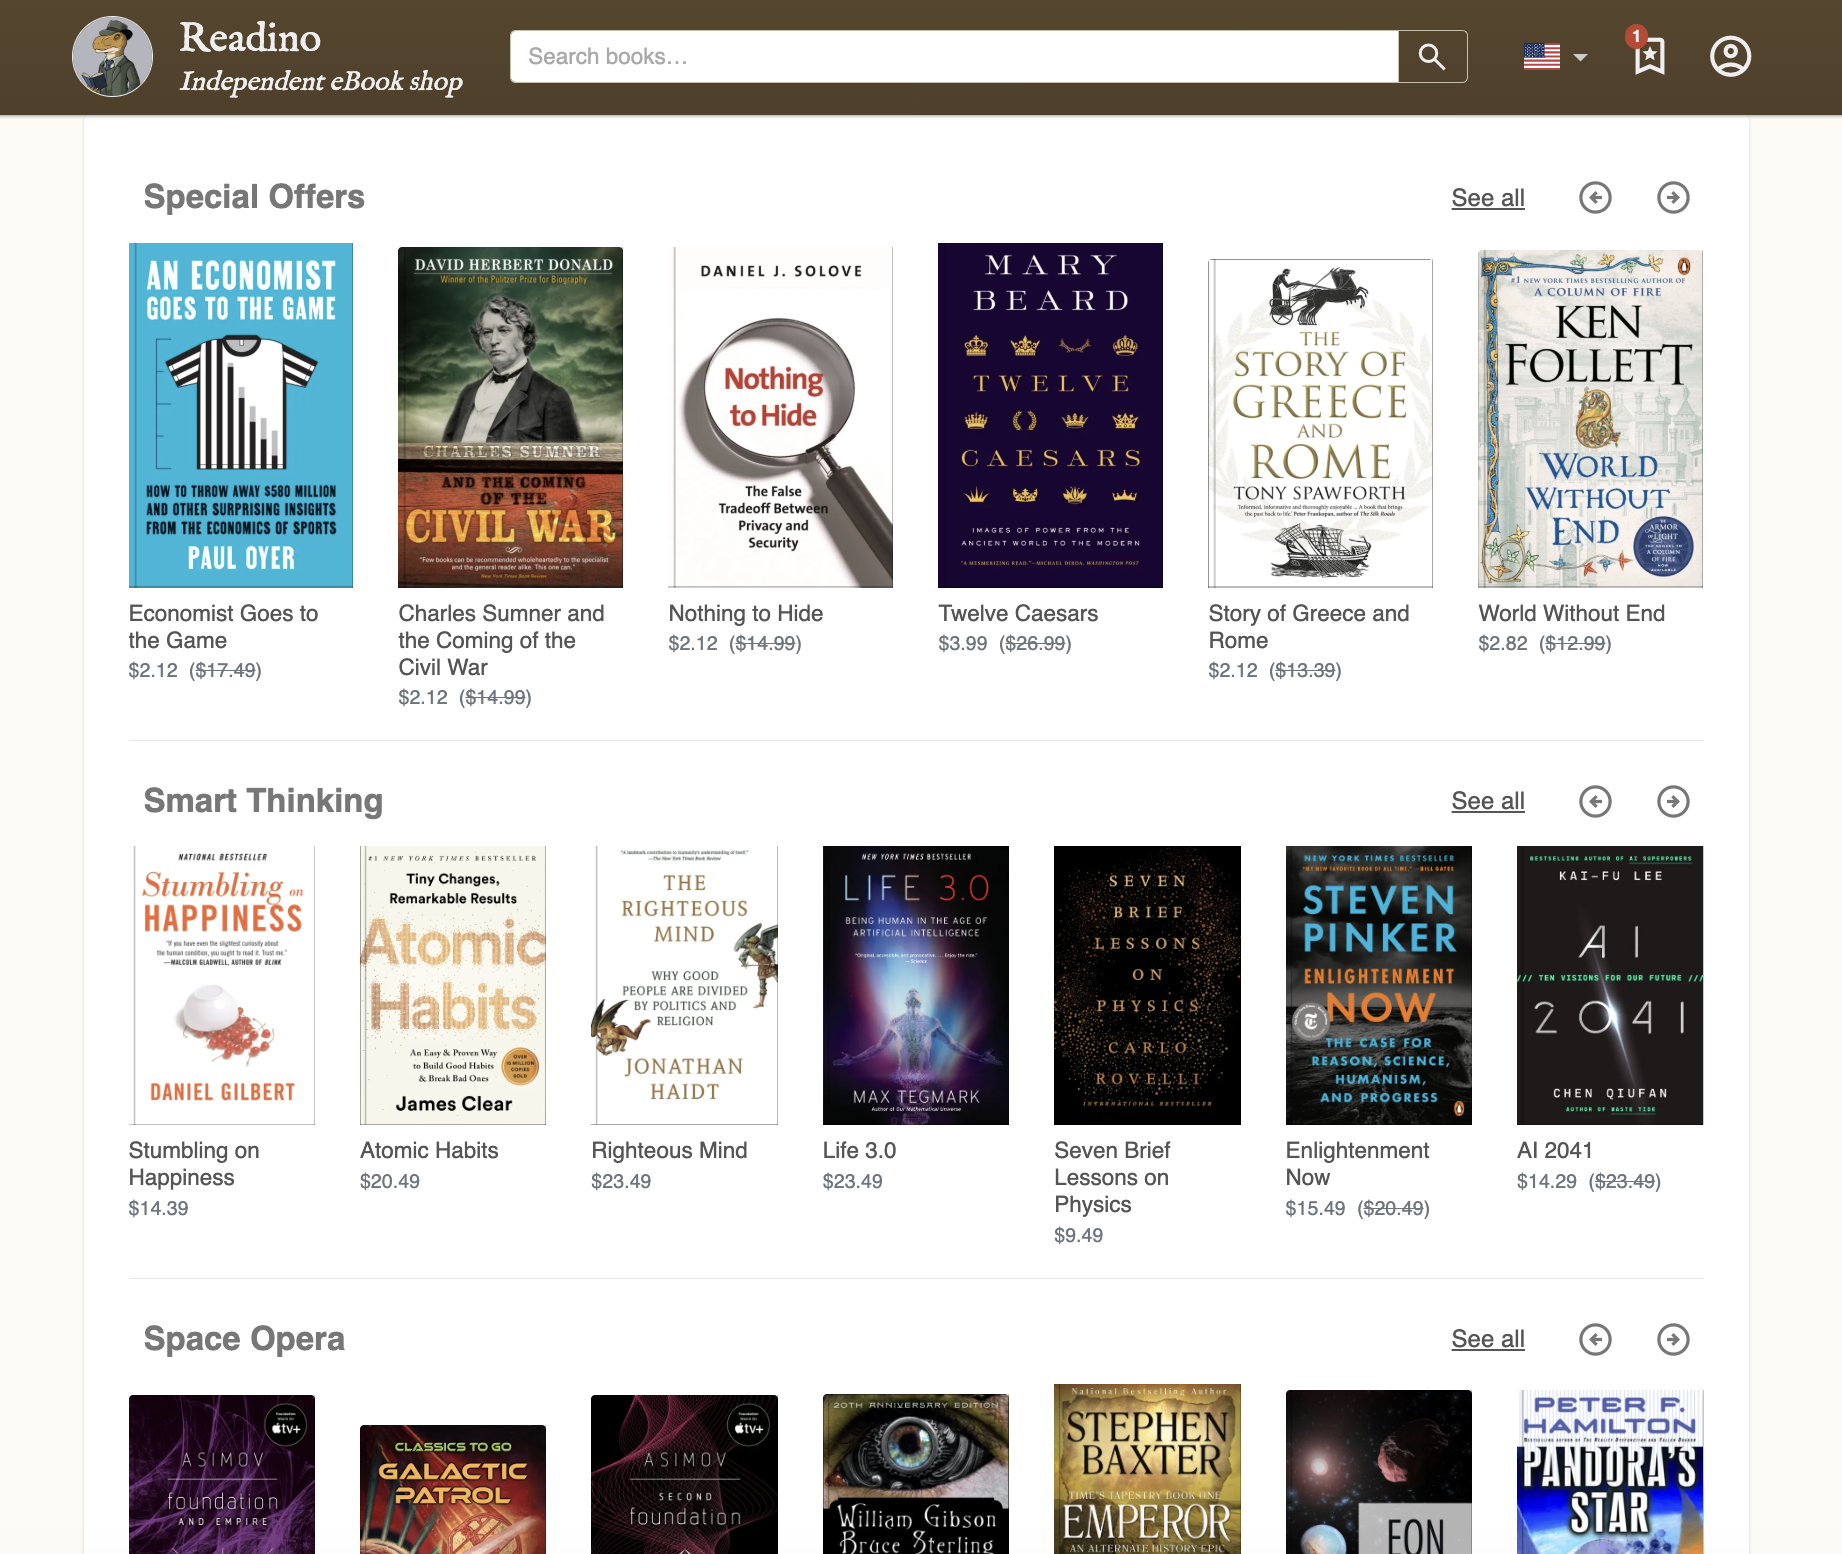Open the wishlist bookmark icon
Image resolution: width=1842 pixels, height=1554 pixels.
tap(1649, 56)
